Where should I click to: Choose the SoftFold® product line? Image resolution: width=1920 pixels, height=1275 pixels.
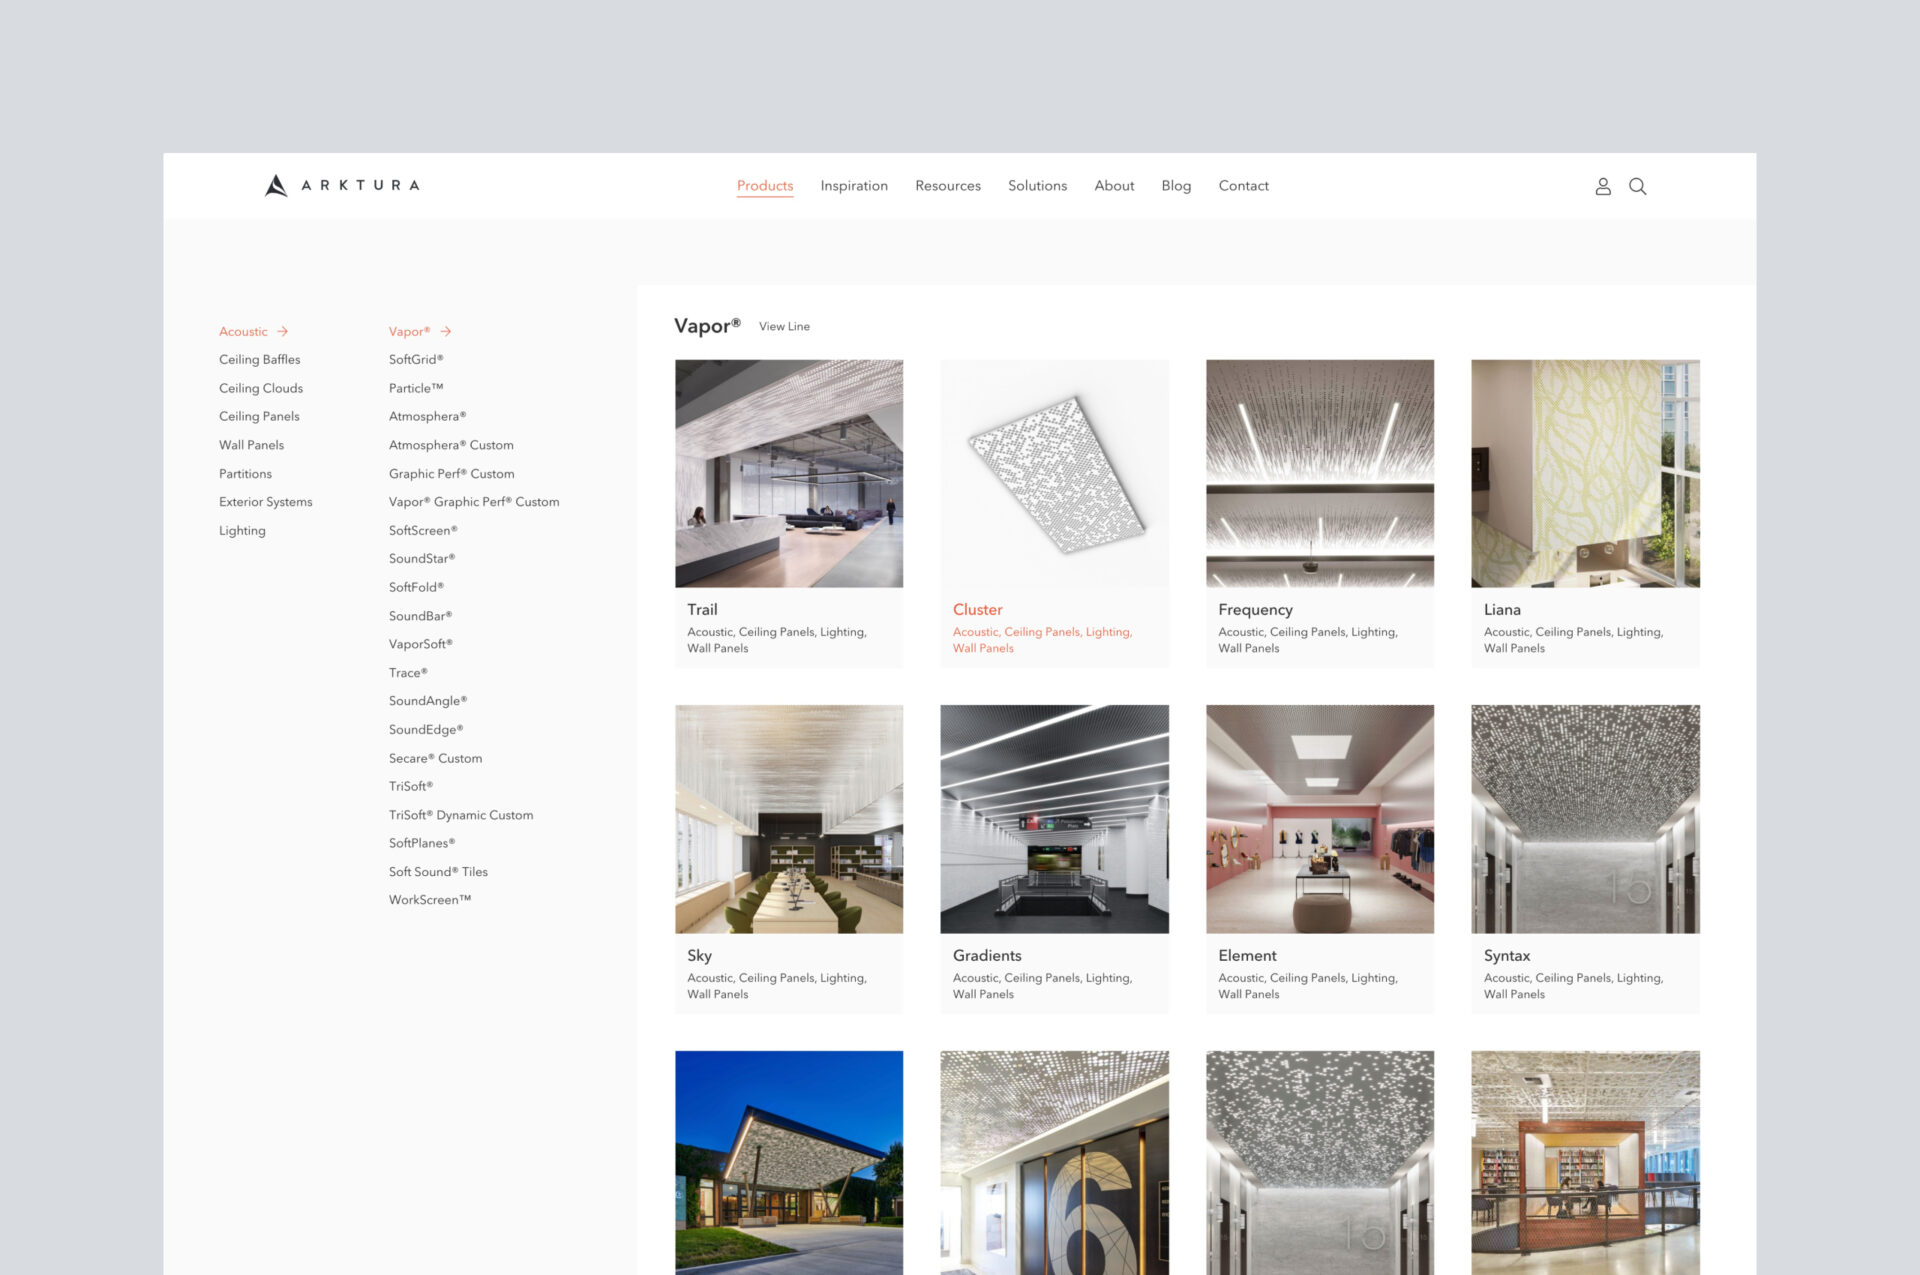click(416, 588)
